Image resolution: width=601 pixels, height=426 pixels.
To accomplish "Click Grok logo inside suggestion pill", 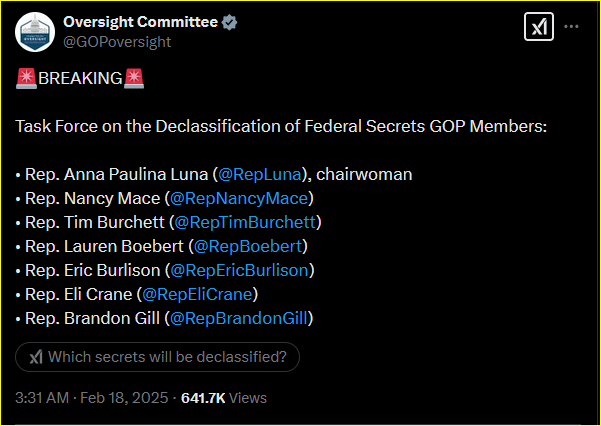I will pyautogui.click(x=36, y=357).
